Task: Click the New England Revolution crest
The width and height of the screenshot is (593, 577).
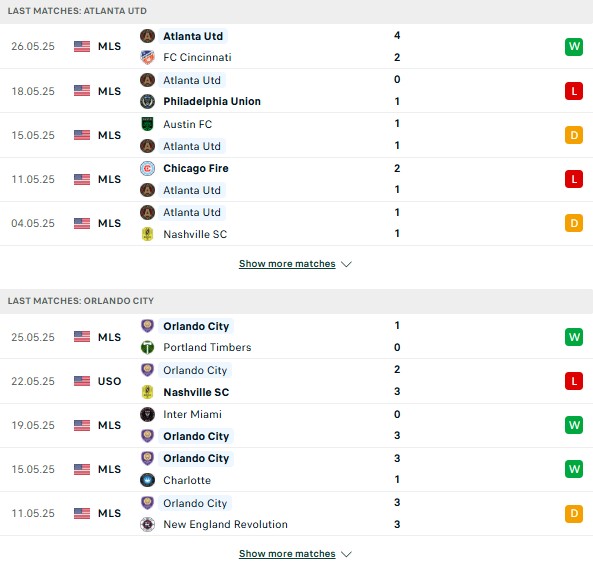Action: click(x=147, y=524)
